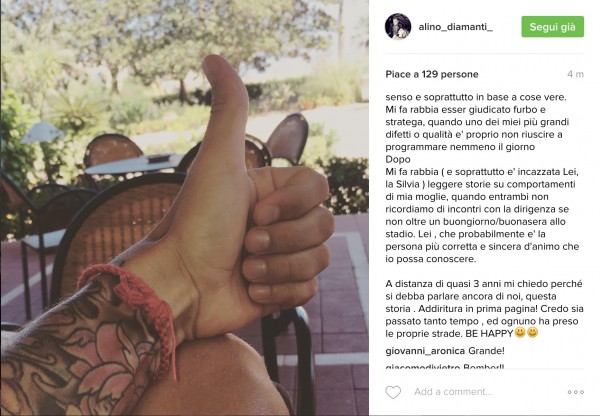Click the first smiley emoji after BE HAPPY
This screenshot has width=600, height=416.
(x=520, y=333)
